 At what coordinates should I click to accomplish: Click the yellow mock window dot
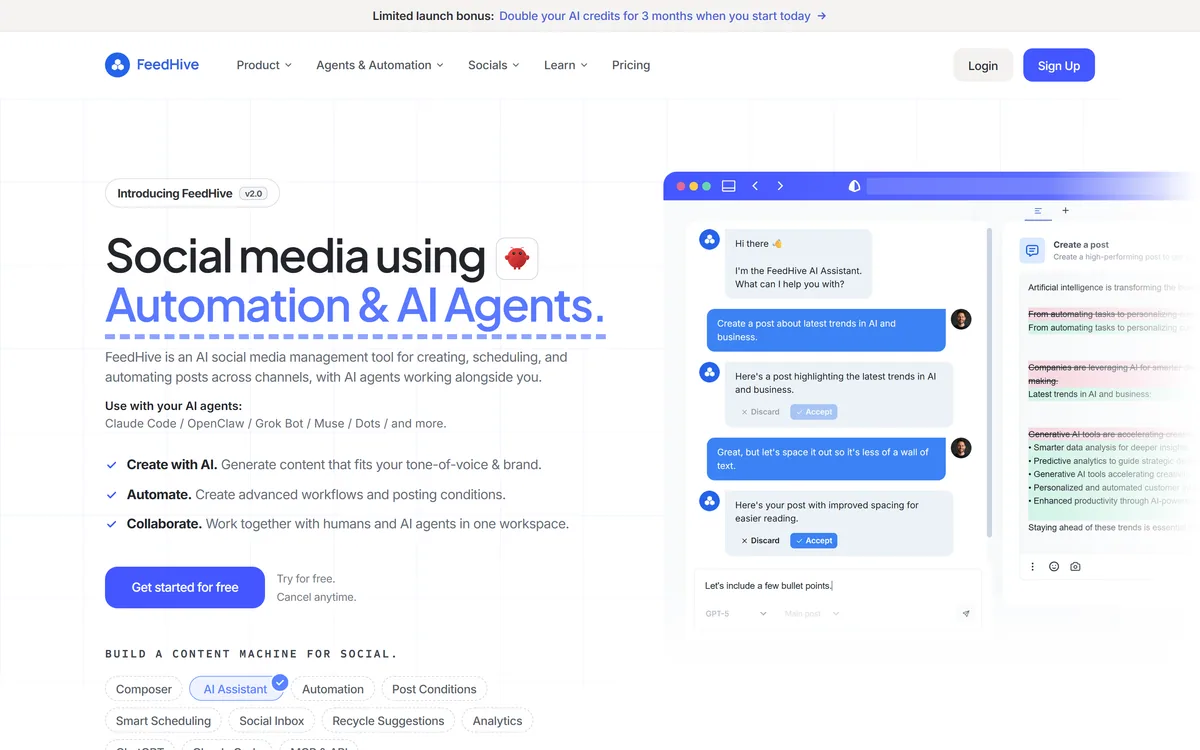694,186
